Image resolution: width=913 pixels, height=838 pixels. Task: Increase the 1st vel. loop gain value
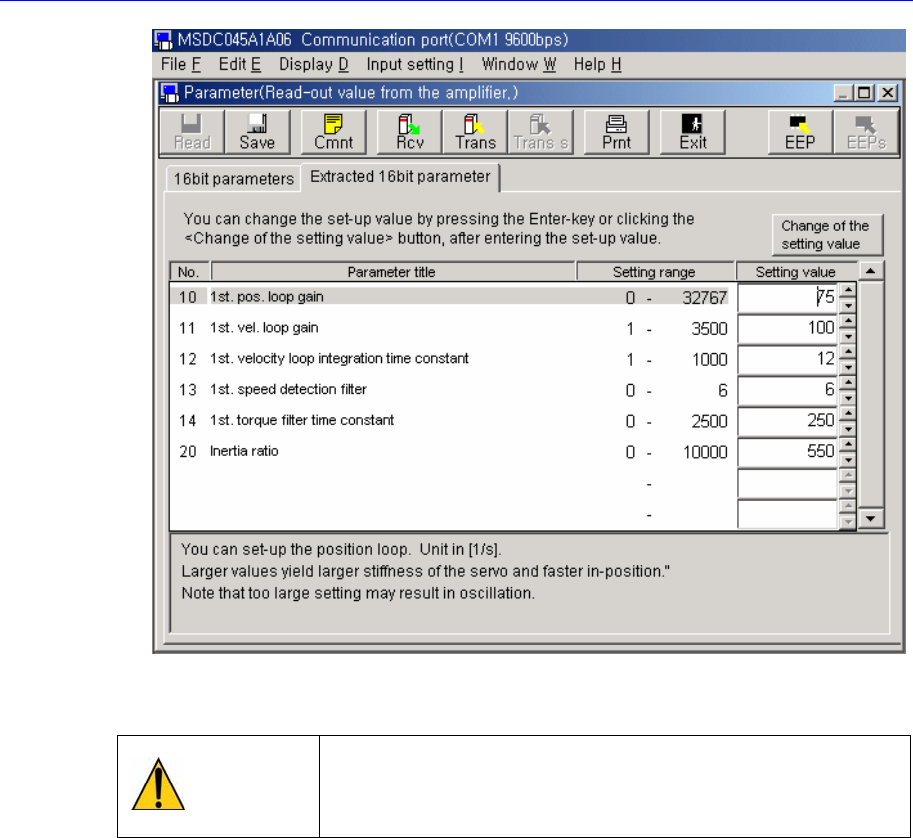pyautogui.click(x=848, y=321)
